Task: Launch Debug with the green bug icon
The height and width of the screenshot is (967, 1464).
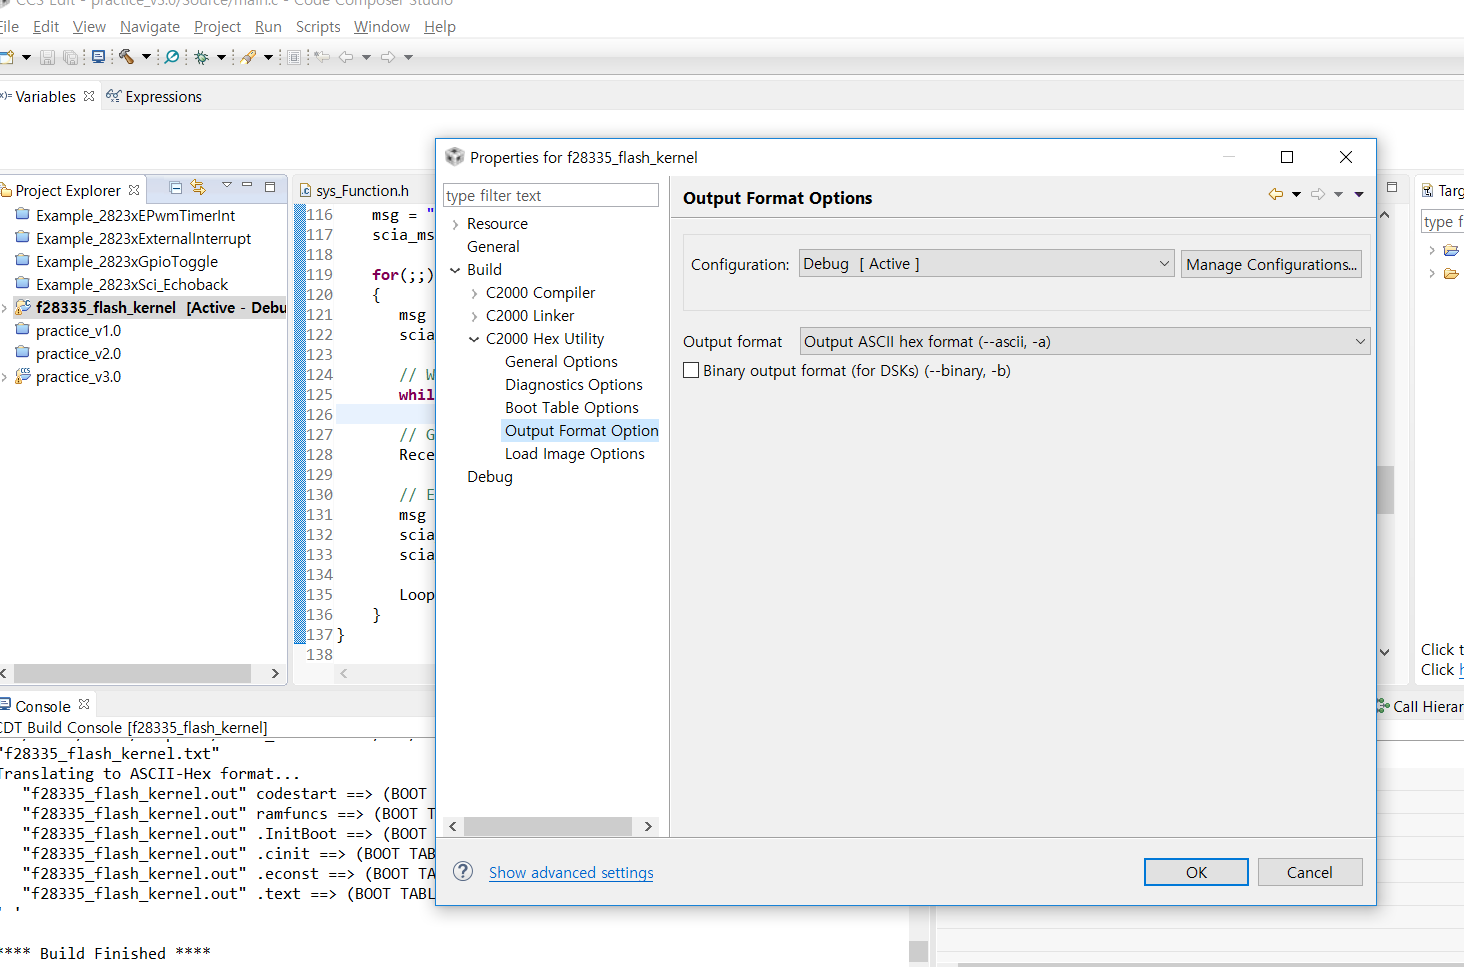Action: [201, 57]
